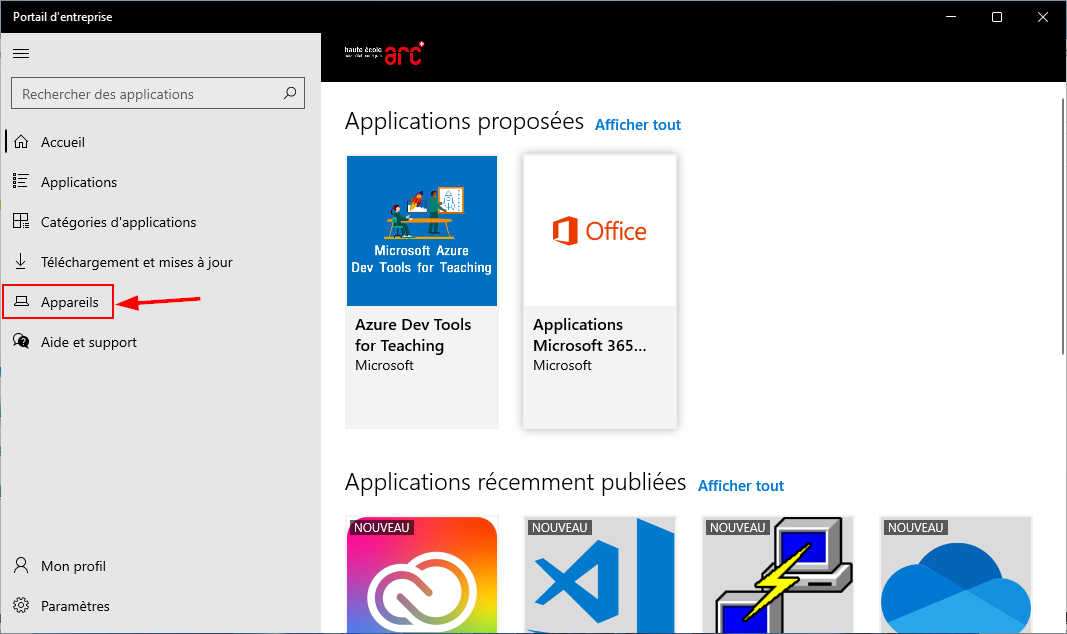The width and height of the screenshot is (1067, 634).
Task: Open Catégories d'applications
Action: tap(161, 222)
